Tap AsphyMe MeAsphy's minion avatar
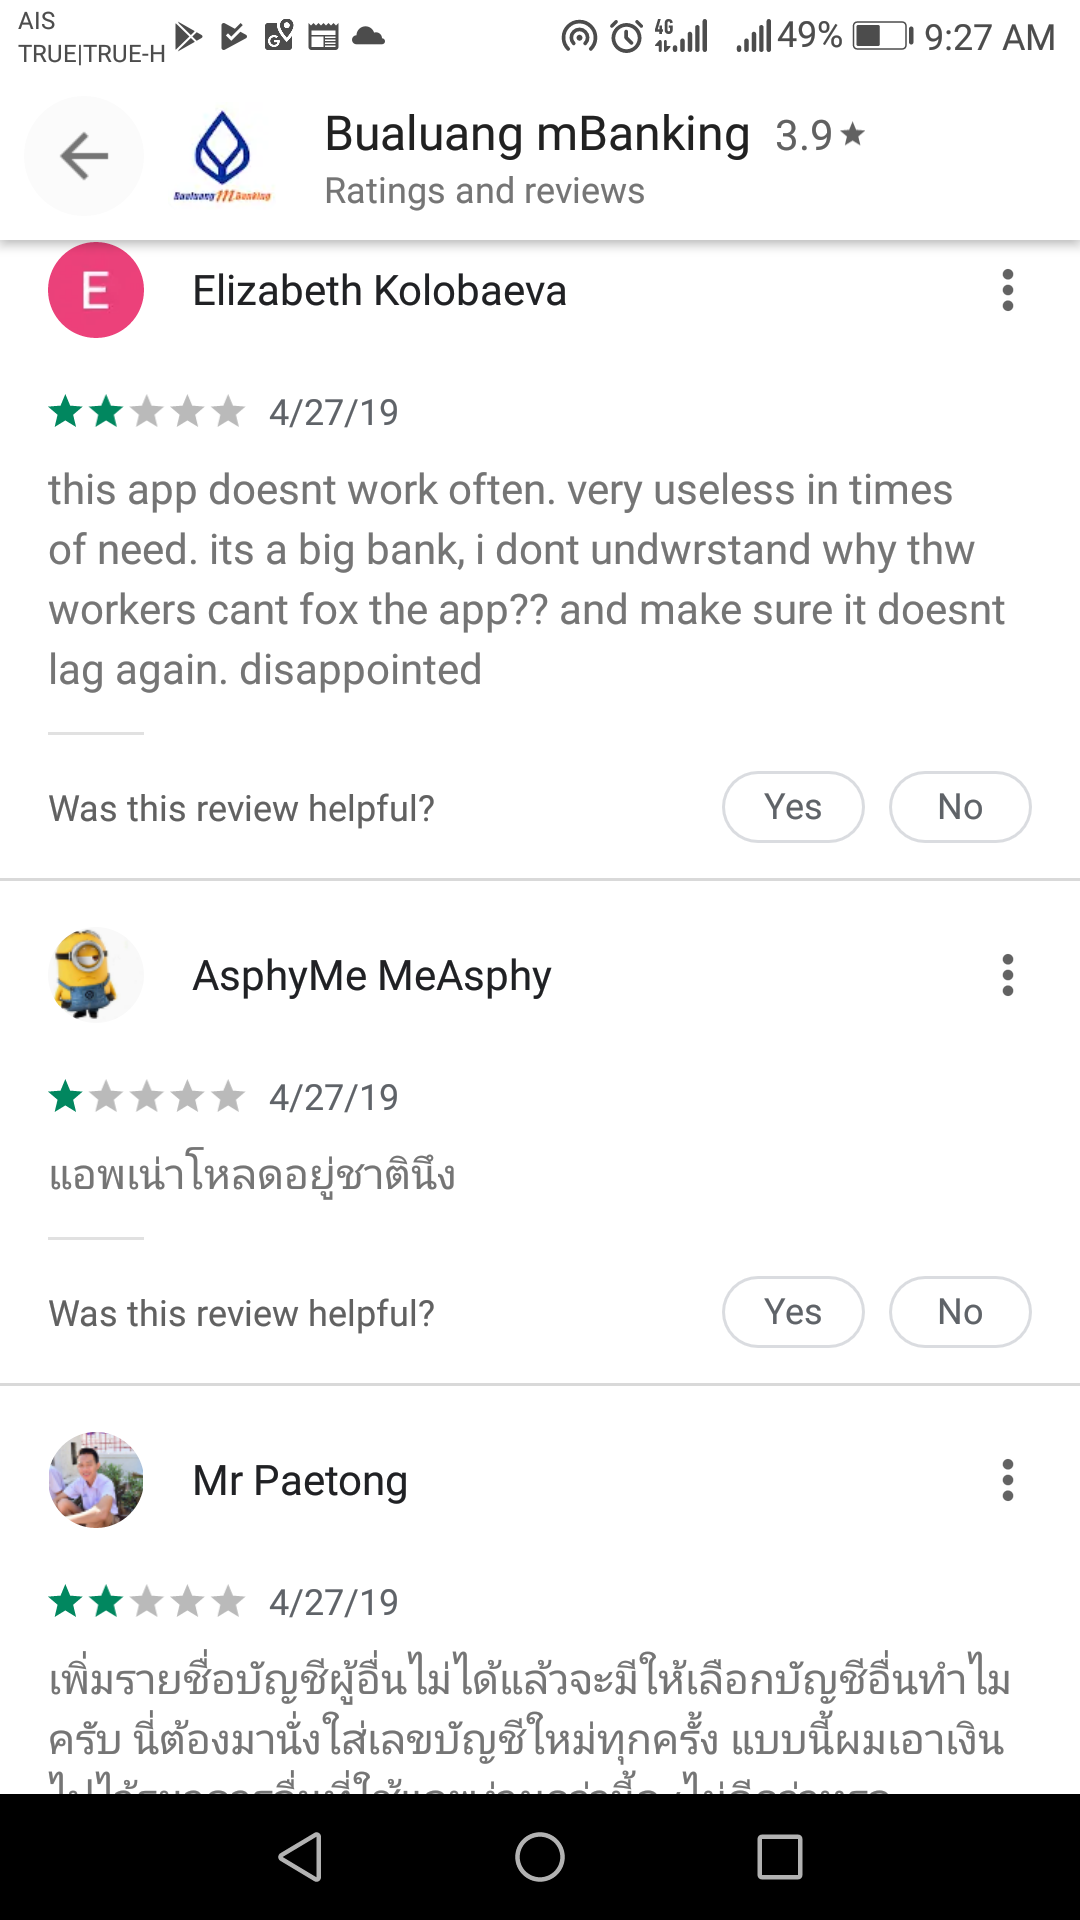The width and height of the screenshot is (1080, 1920). click(x=96, y=975)
